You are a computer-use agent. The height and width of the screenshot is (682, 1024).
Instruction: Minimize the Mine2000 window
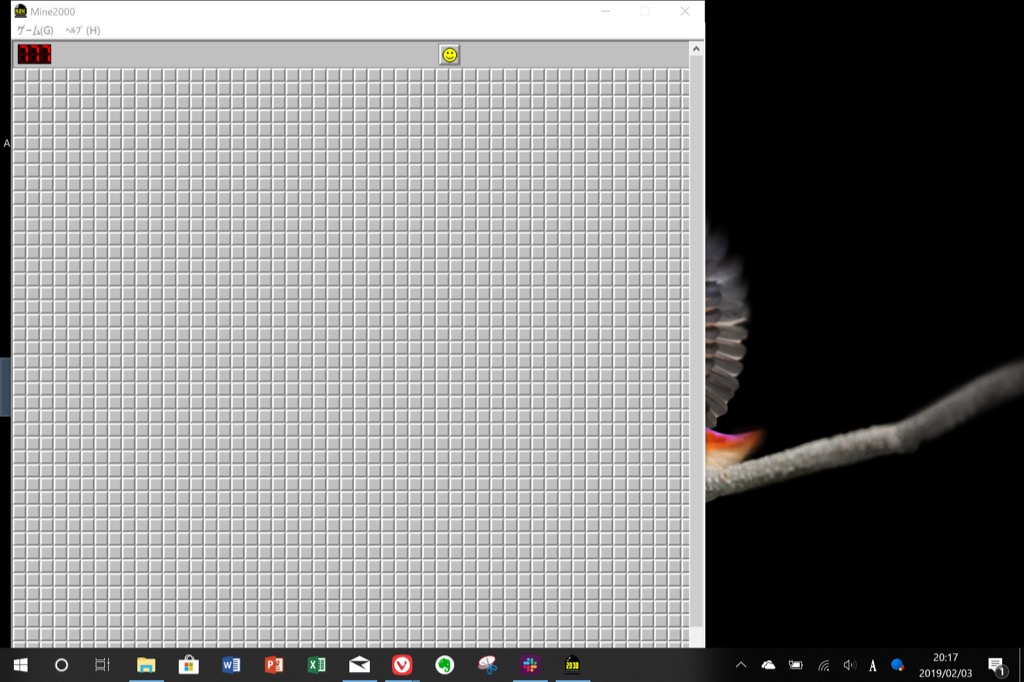[605, 11]
